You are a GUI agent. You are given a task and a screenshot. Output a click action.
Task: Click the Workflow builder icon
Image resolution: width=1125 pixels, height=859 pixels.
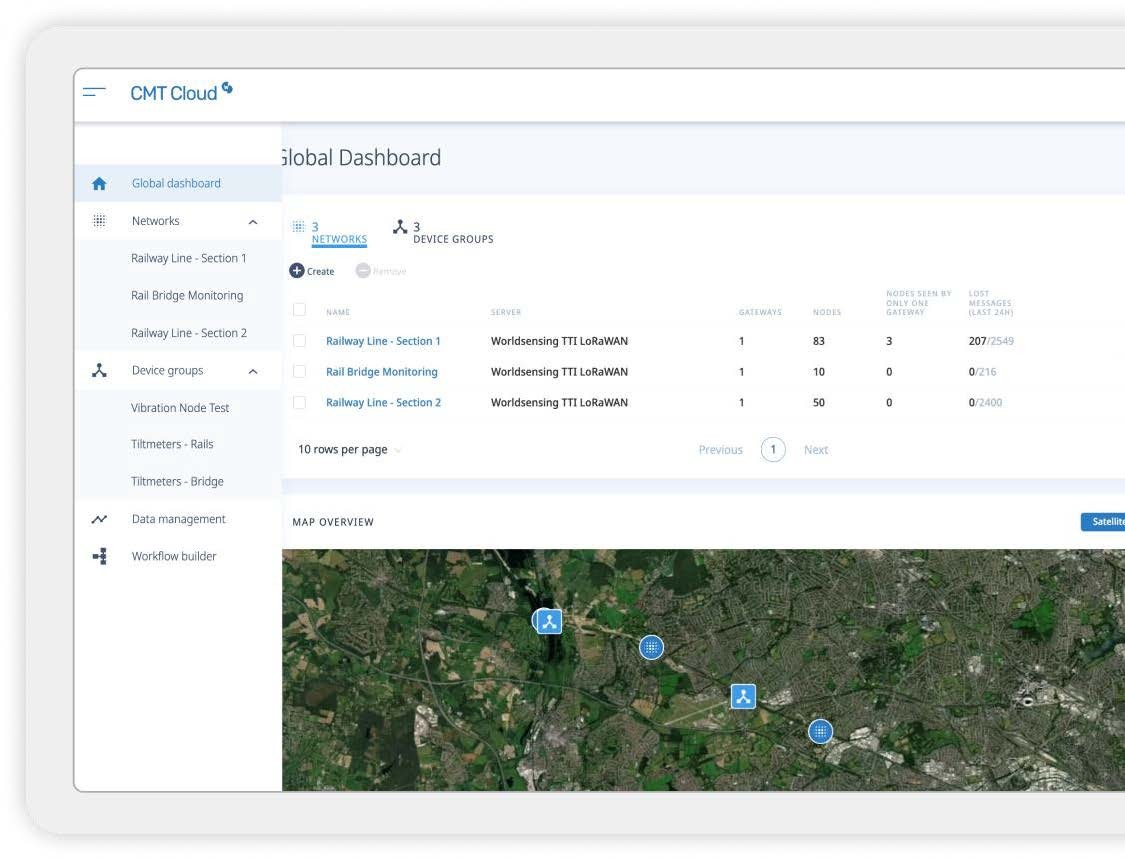[x=99, y=557]
